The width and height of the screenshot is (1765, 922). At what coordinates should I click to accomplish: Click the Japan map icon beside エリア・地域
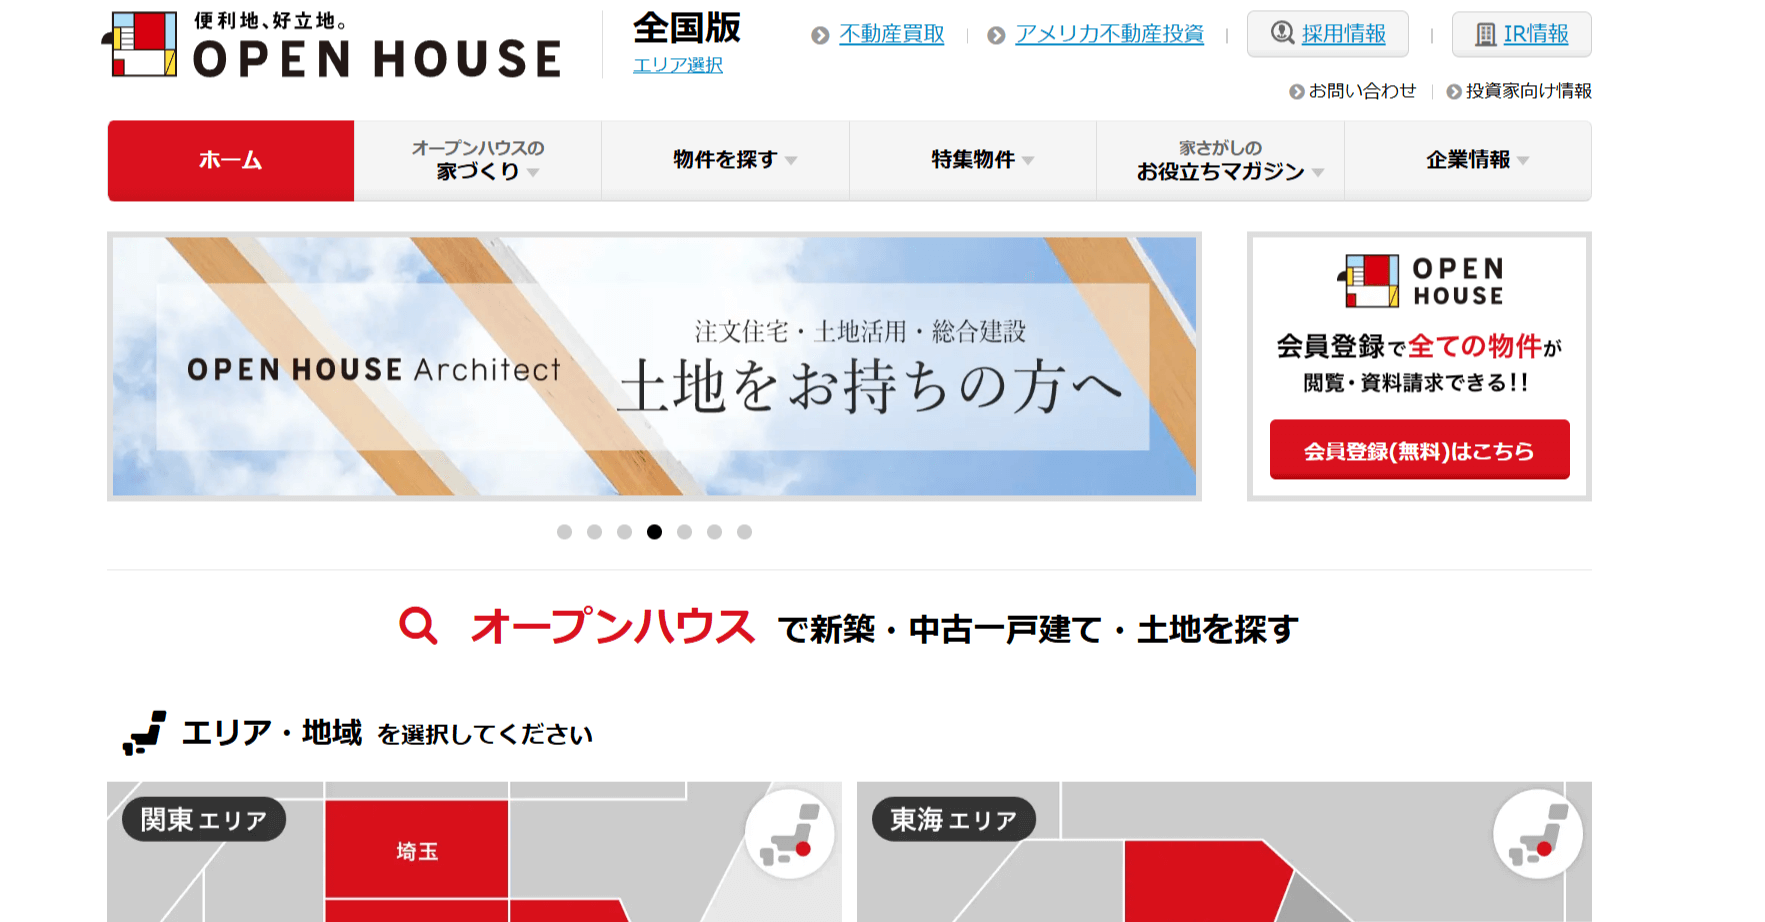coord(144,733)
